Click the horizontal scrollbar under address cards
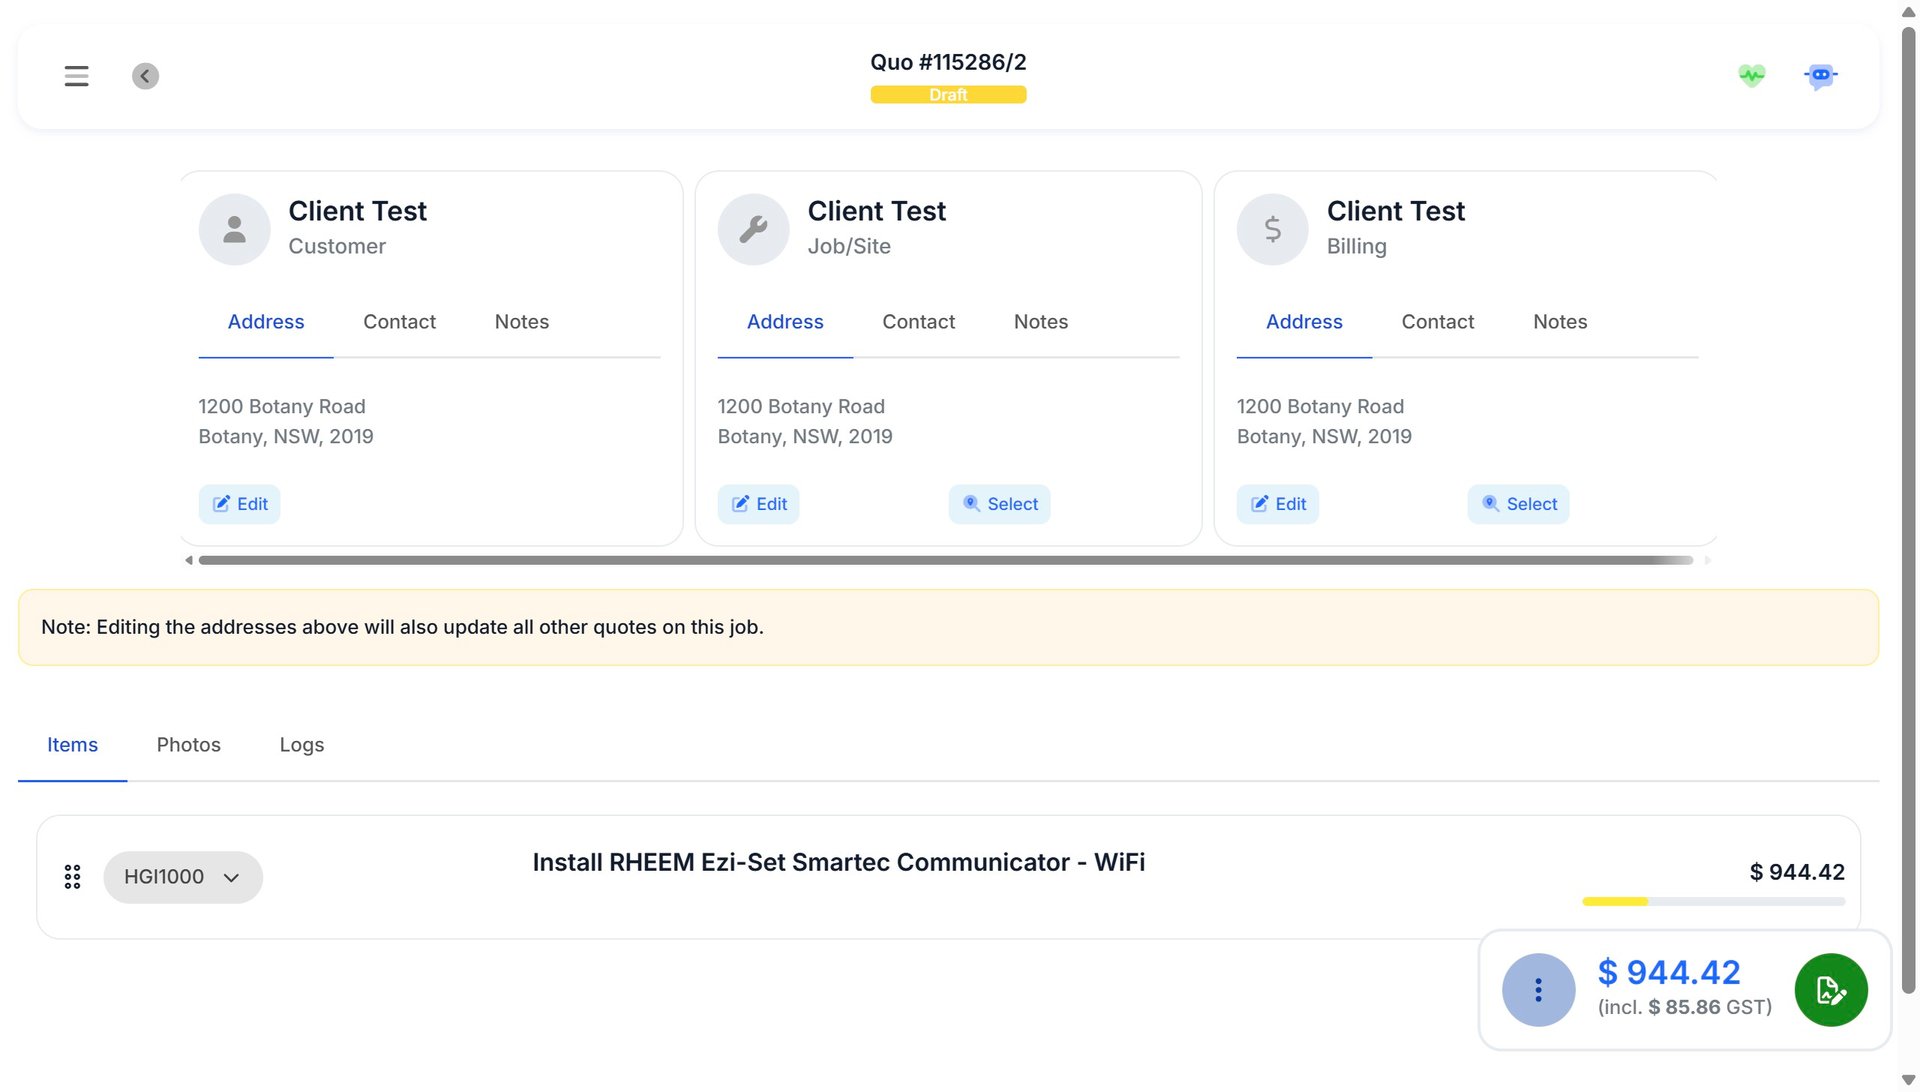 [945, 560]
